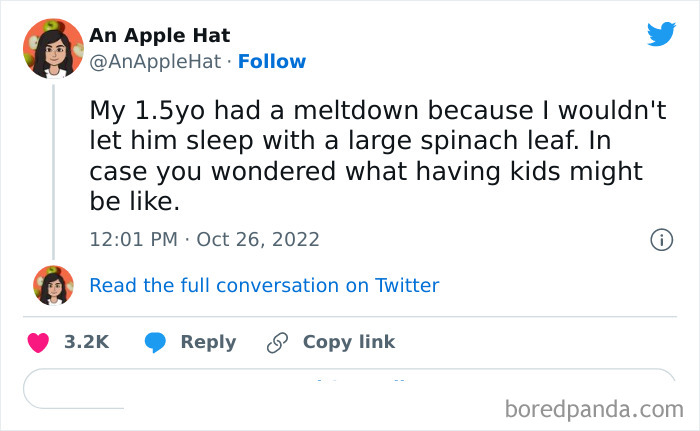Screen dimensions: 700x431
Task: Click the small avatar beside conversation link
Action: [53, 285]
